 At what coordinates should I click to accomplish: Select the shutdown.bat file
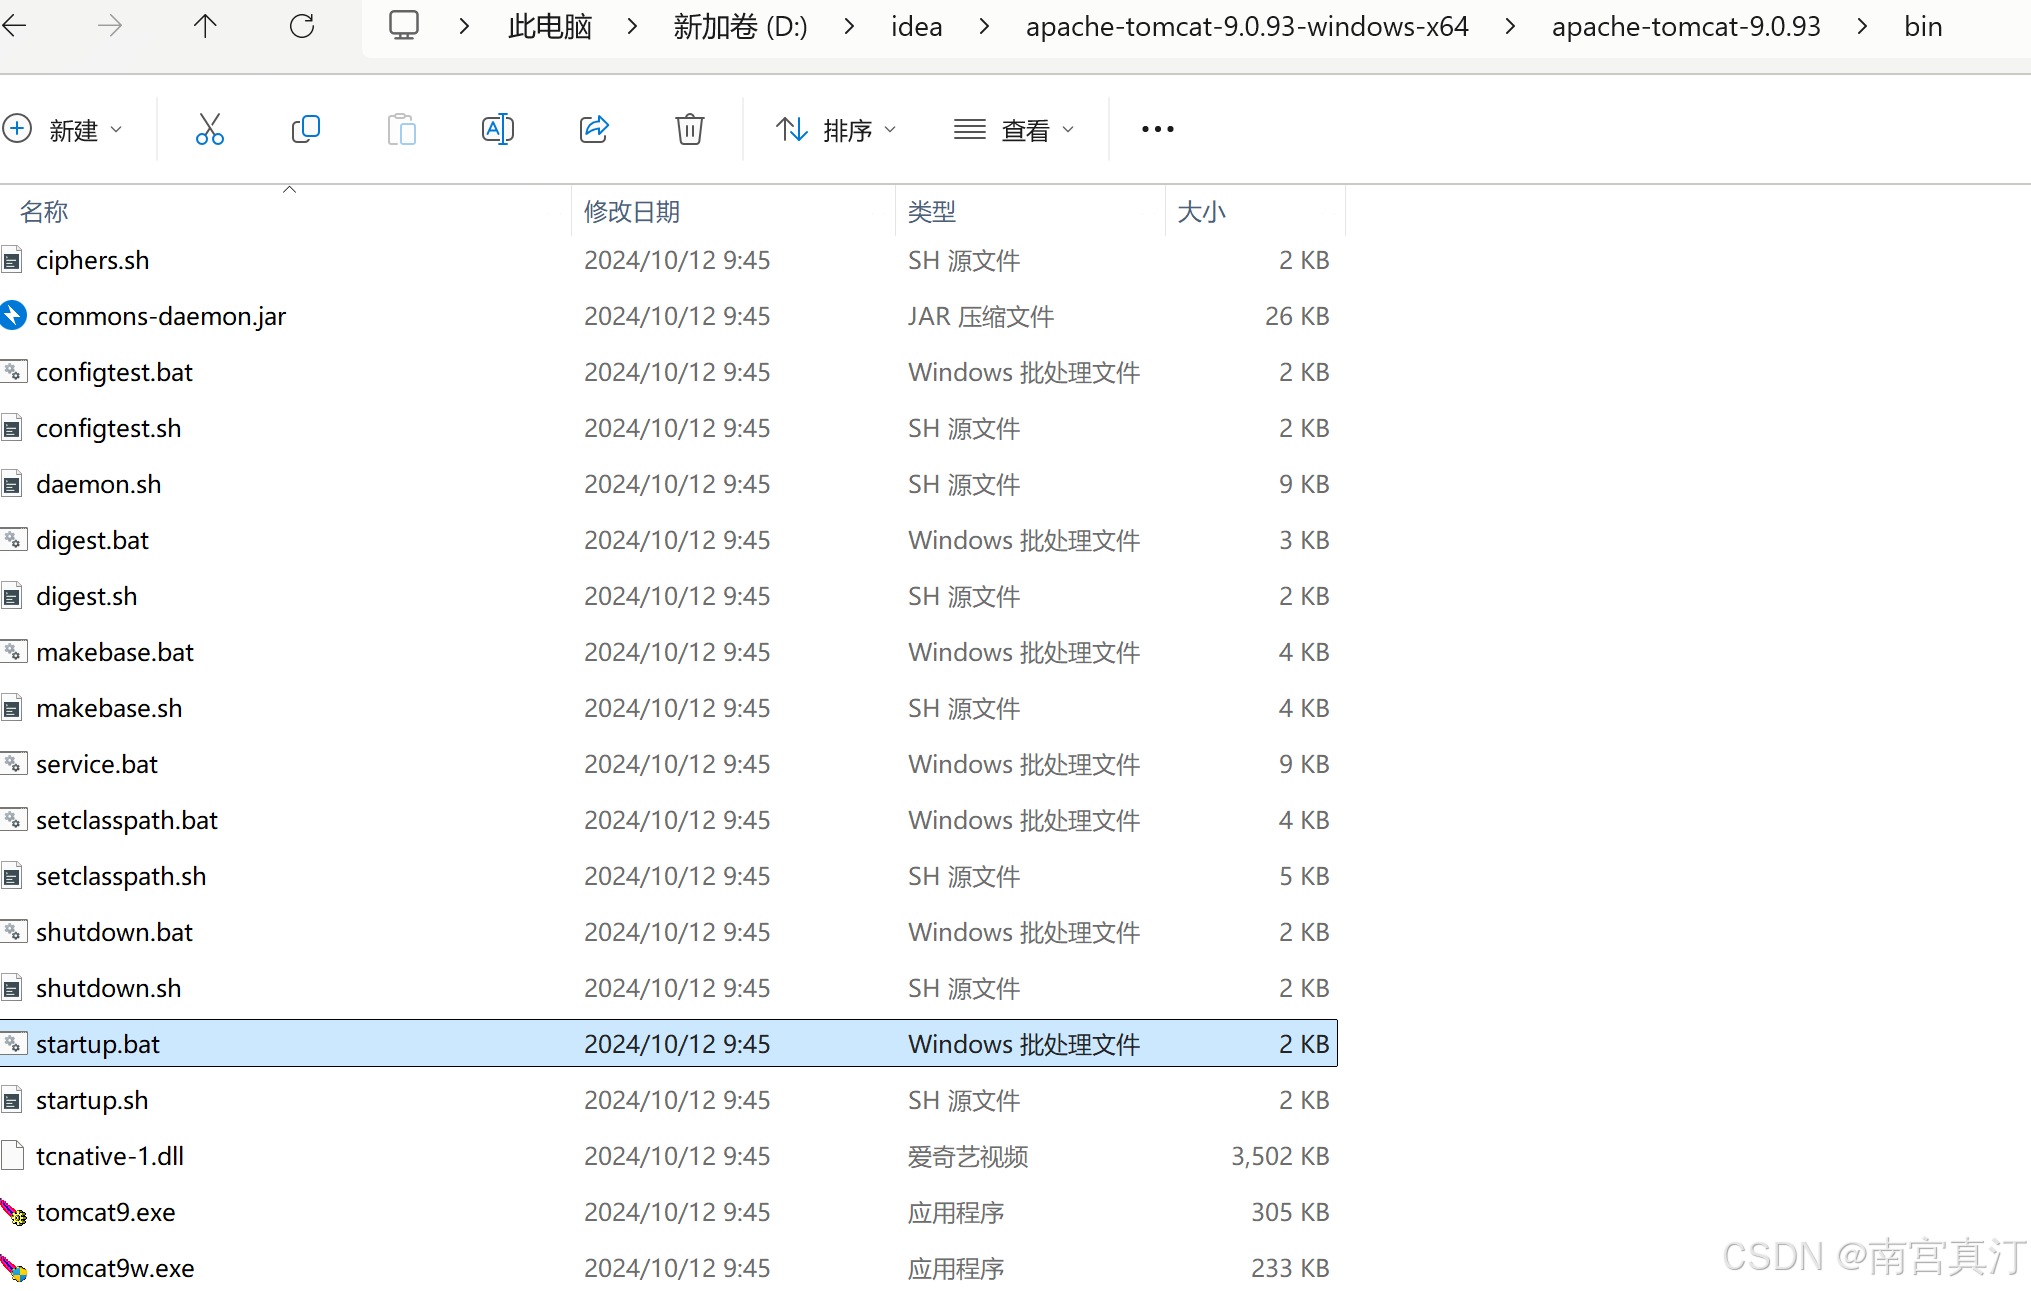[x=114, y=932]
